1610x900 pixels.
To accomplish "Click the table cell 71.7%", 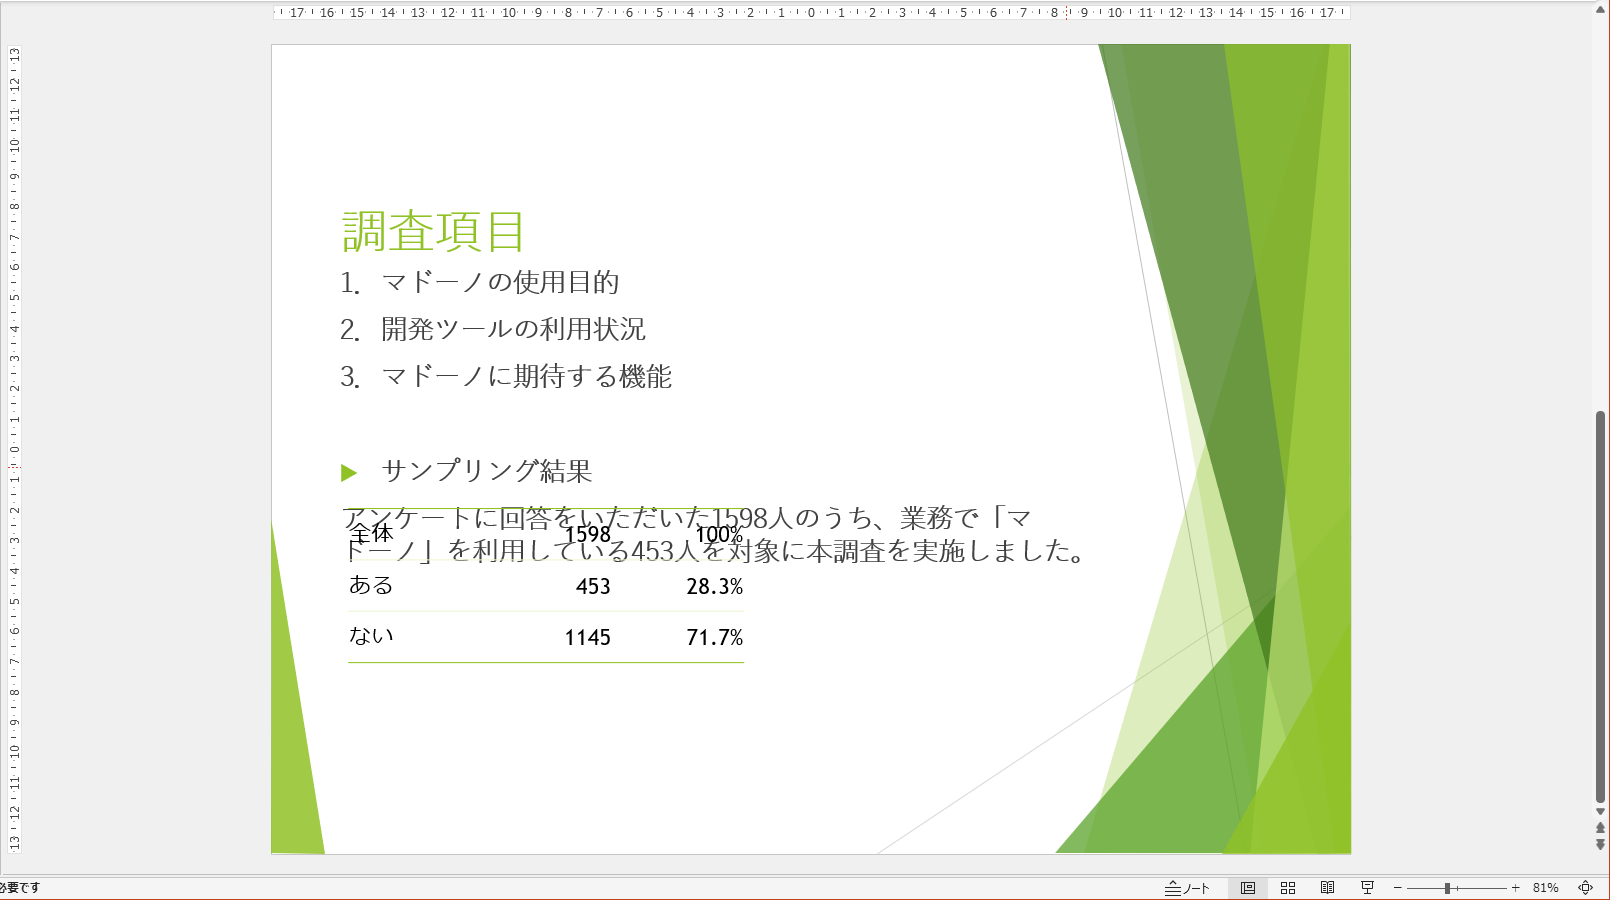I will click(x=714, y=638).
